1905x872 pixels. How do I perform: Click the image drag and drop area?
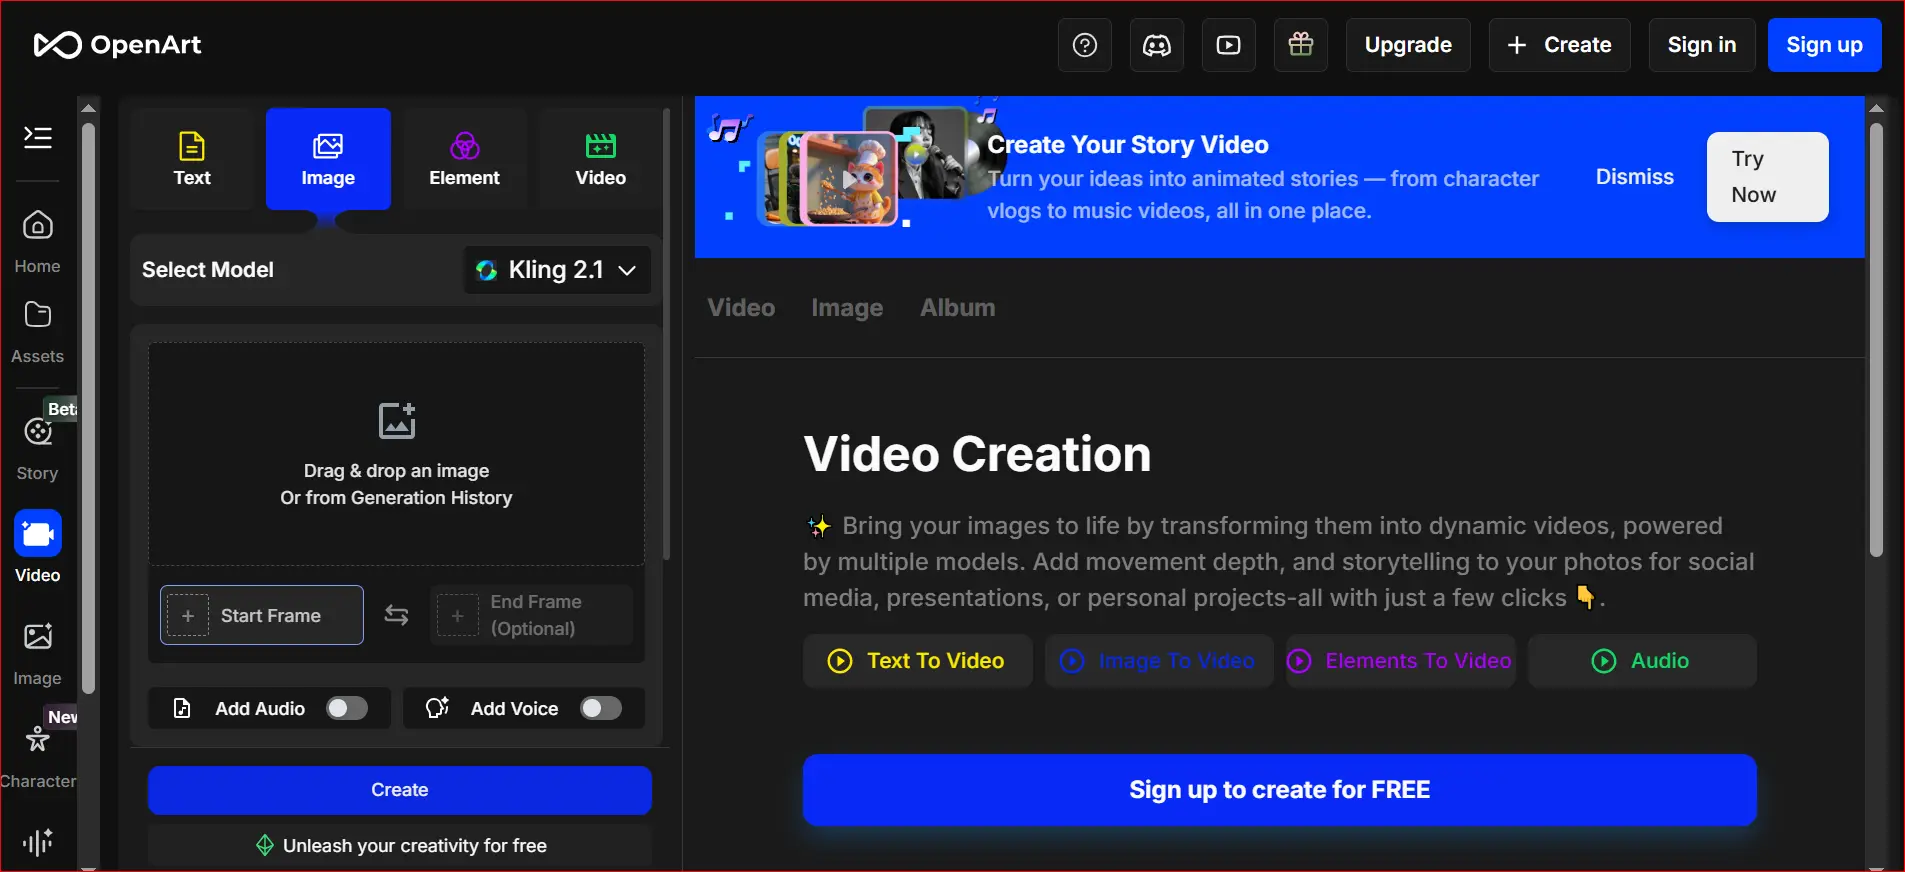pyautogui.click(x=397, y=455)
